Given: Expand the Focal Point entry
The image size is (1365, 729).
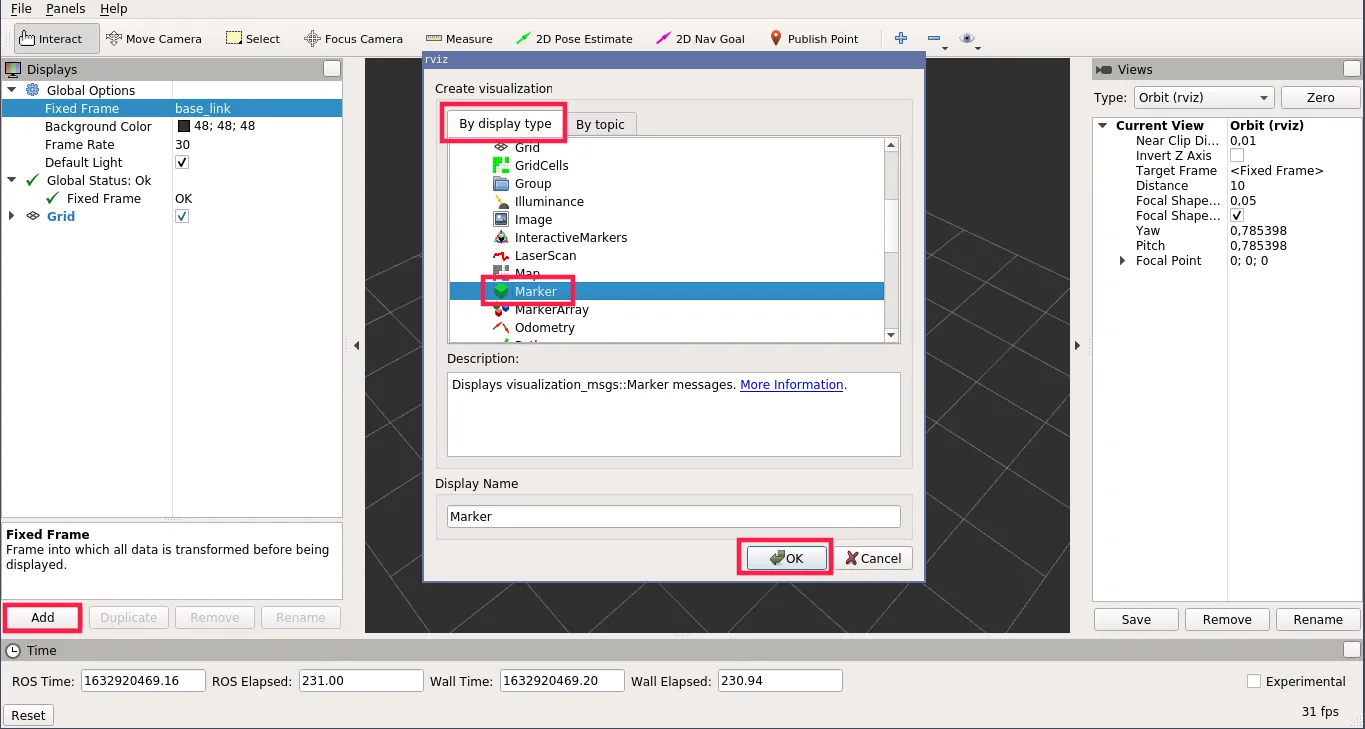Looking at the screenshot, I should [1124, 260].
